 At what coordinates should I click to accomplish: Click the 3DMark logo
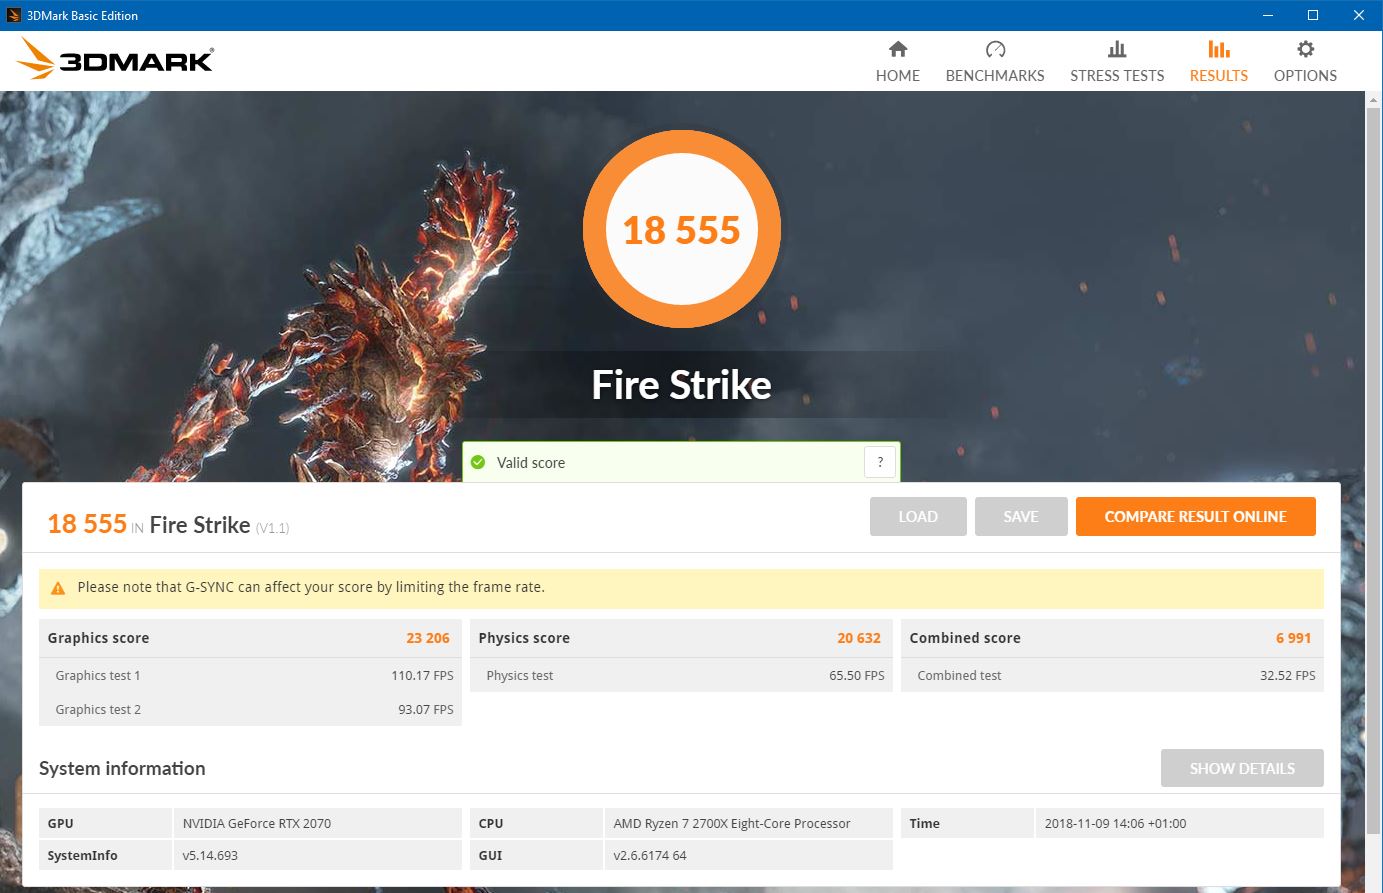(115, 59)
